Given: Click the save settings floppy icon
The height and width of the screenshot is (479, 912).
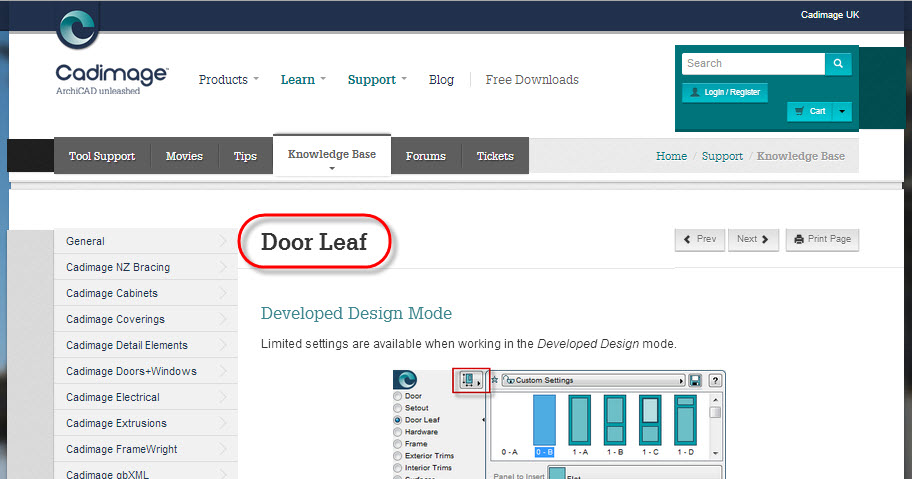Looking at the screenshot, I should (x=695, y=381).
